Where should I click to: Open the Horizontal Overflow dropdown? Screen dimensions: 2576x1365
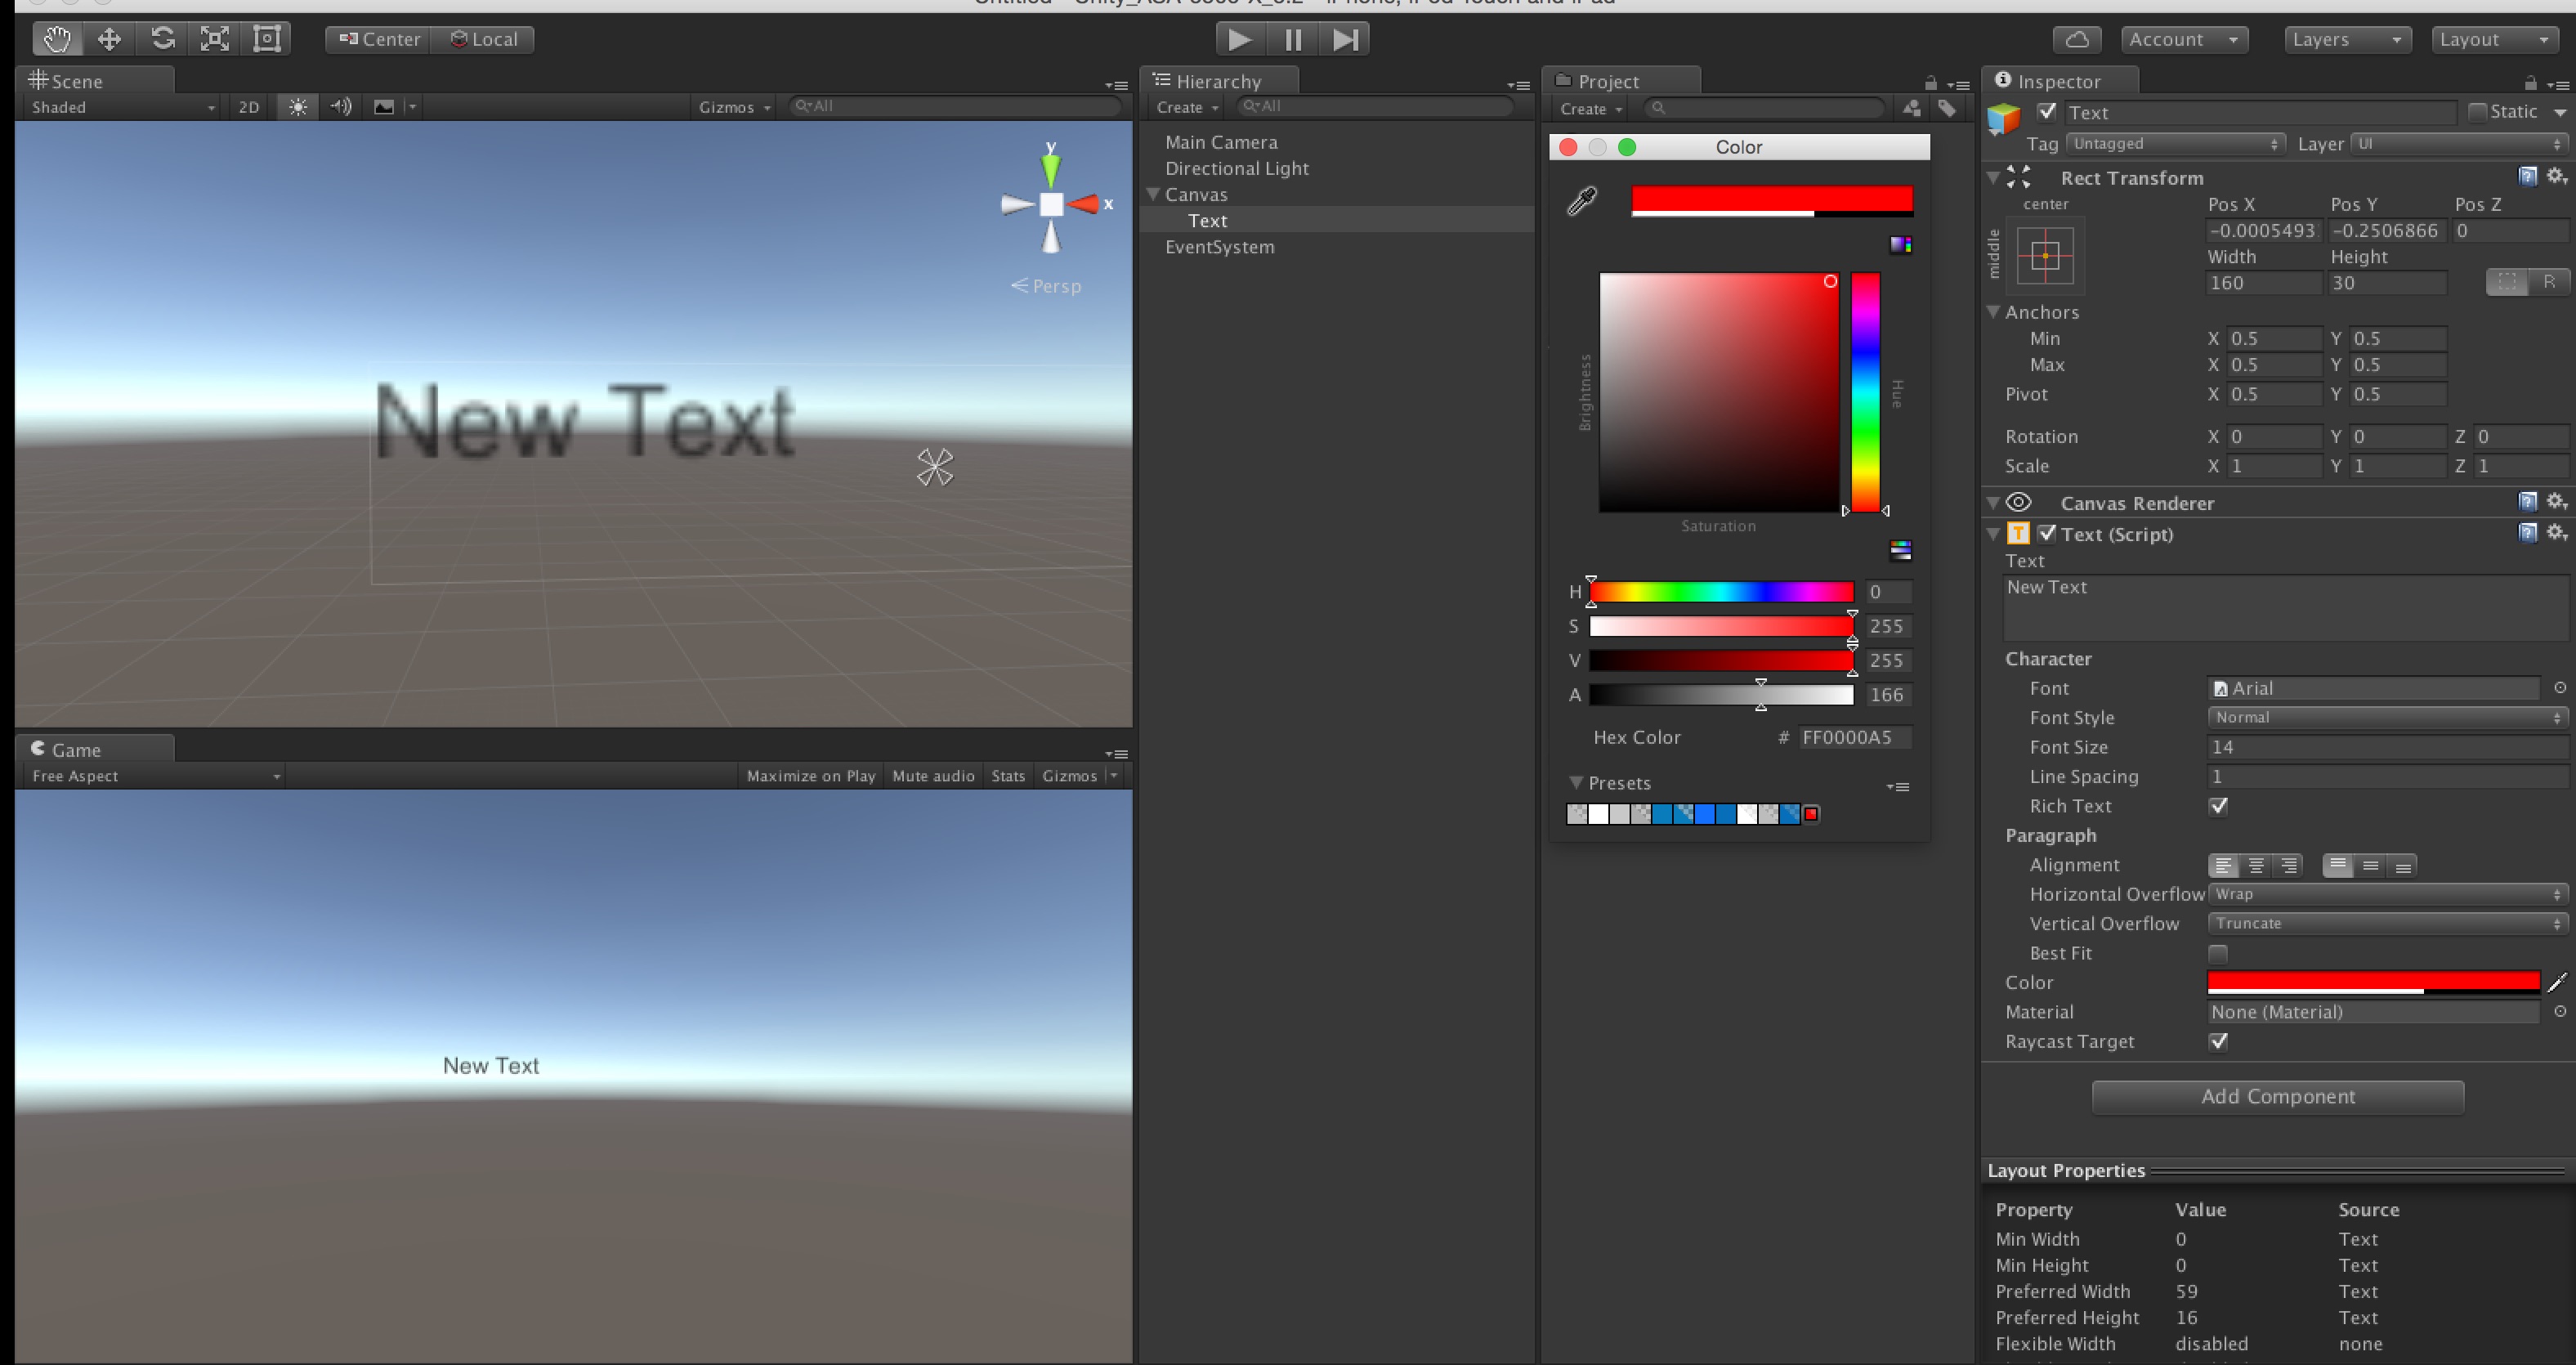tap(2387, 894)
